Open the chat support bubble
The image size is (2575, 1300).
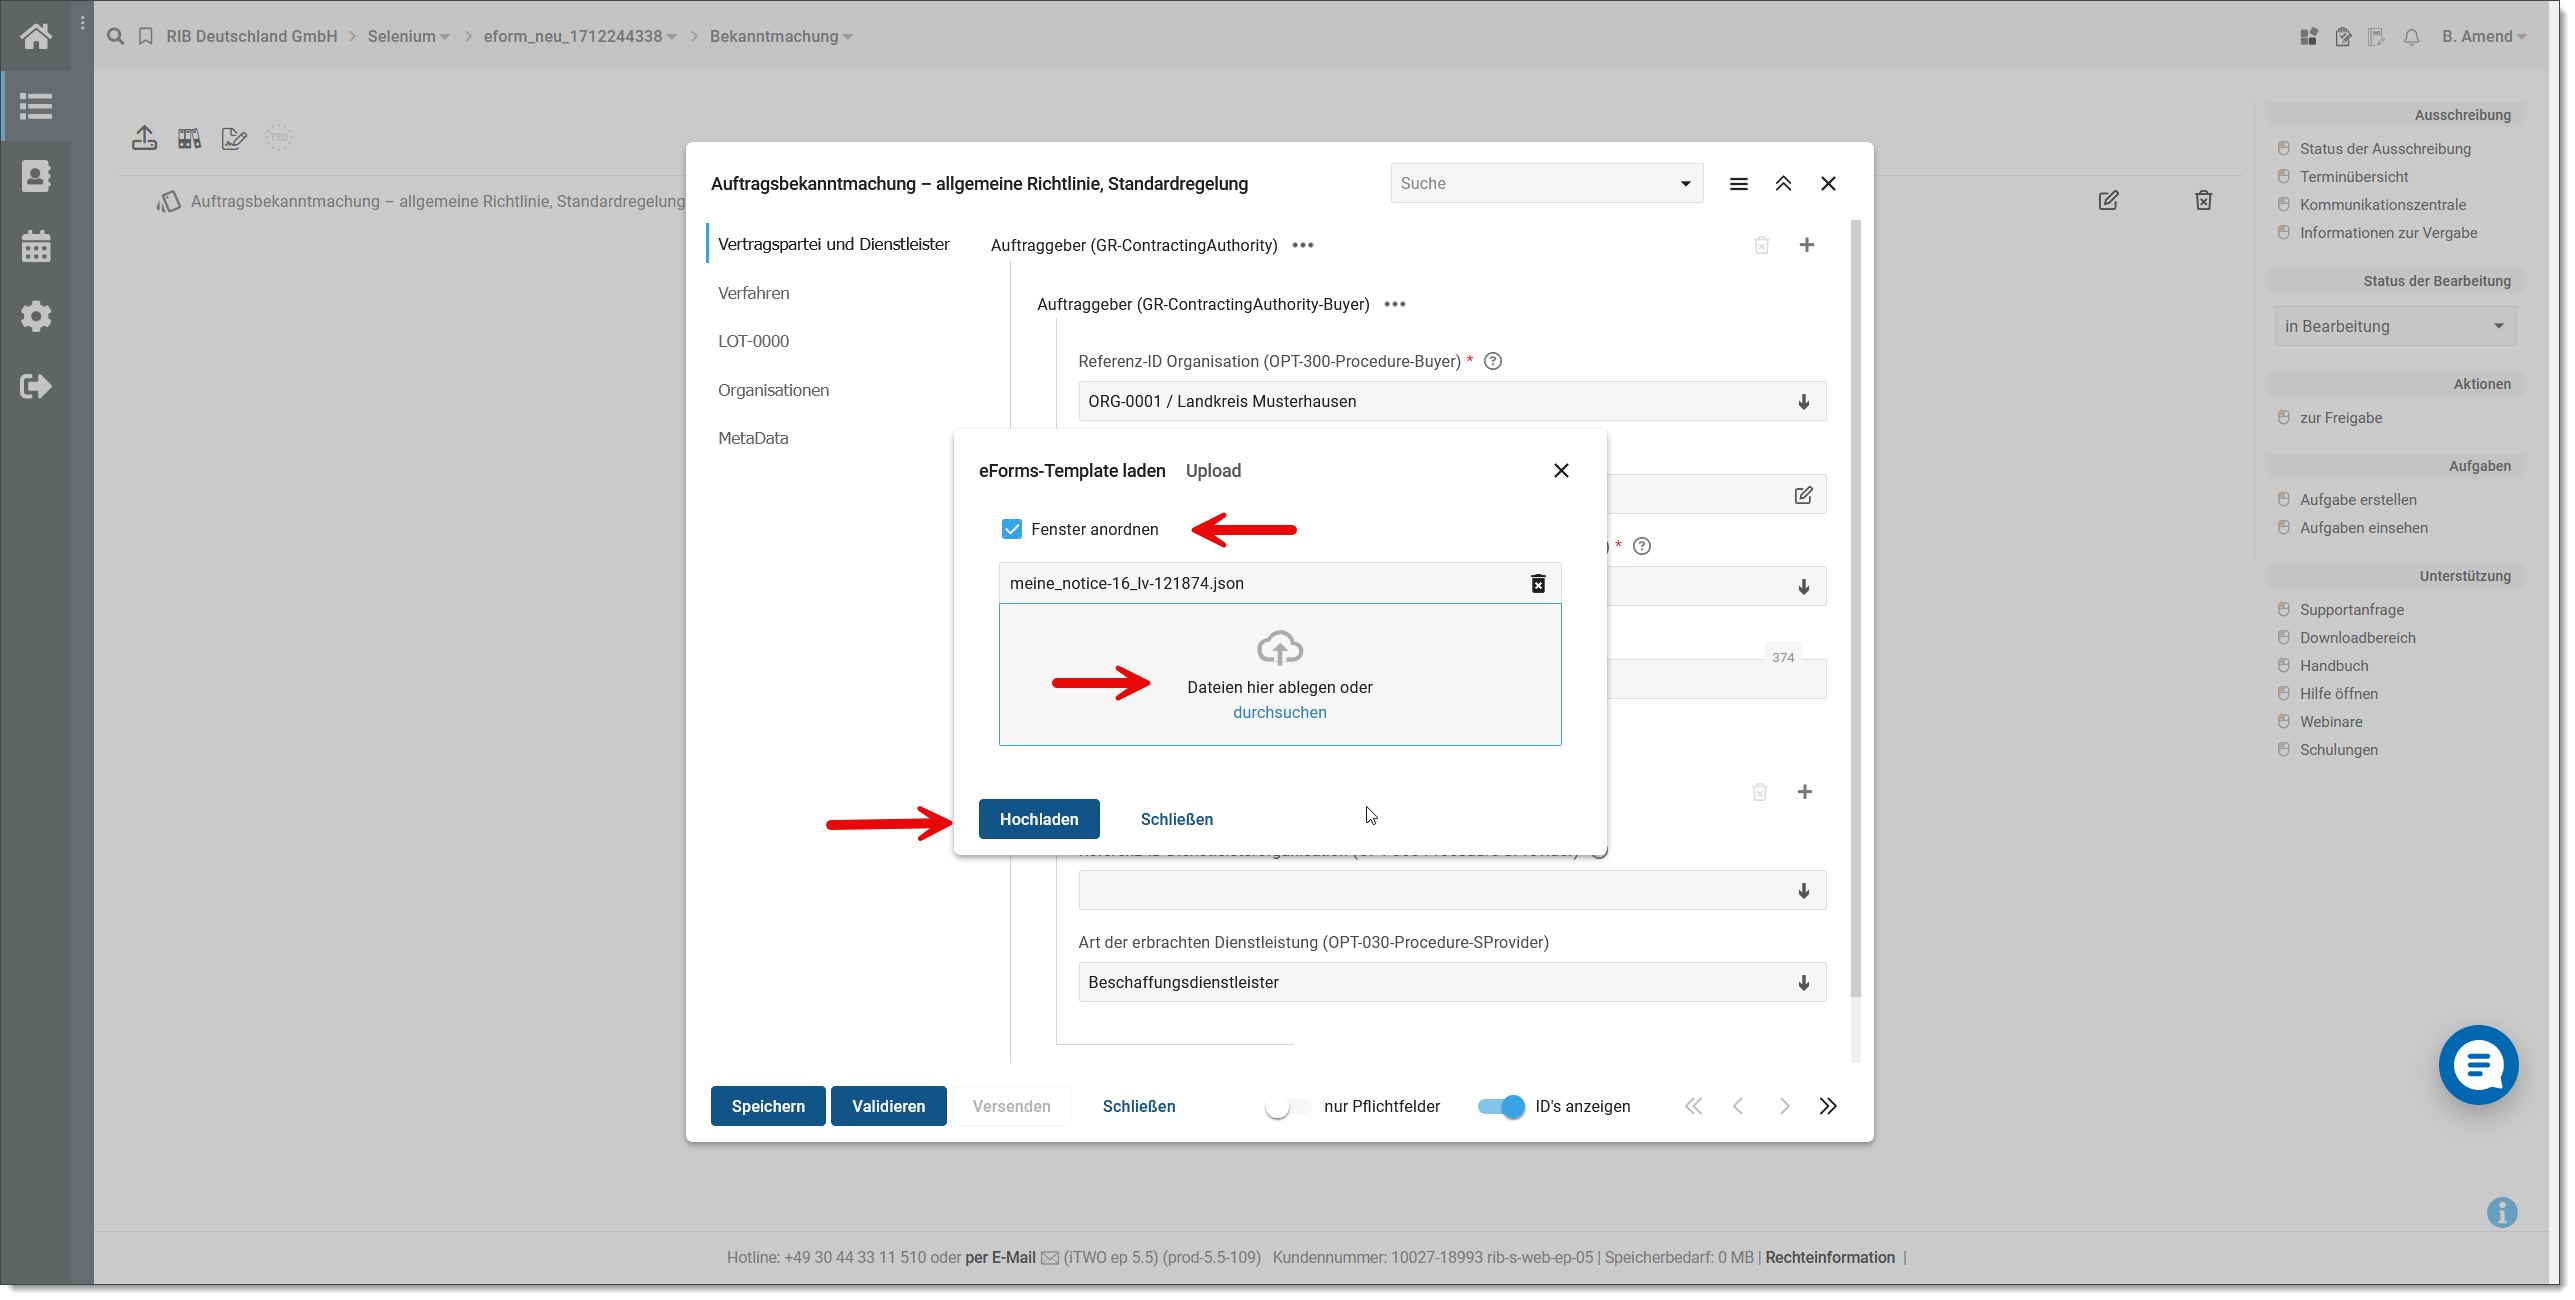[2479, 1065]
